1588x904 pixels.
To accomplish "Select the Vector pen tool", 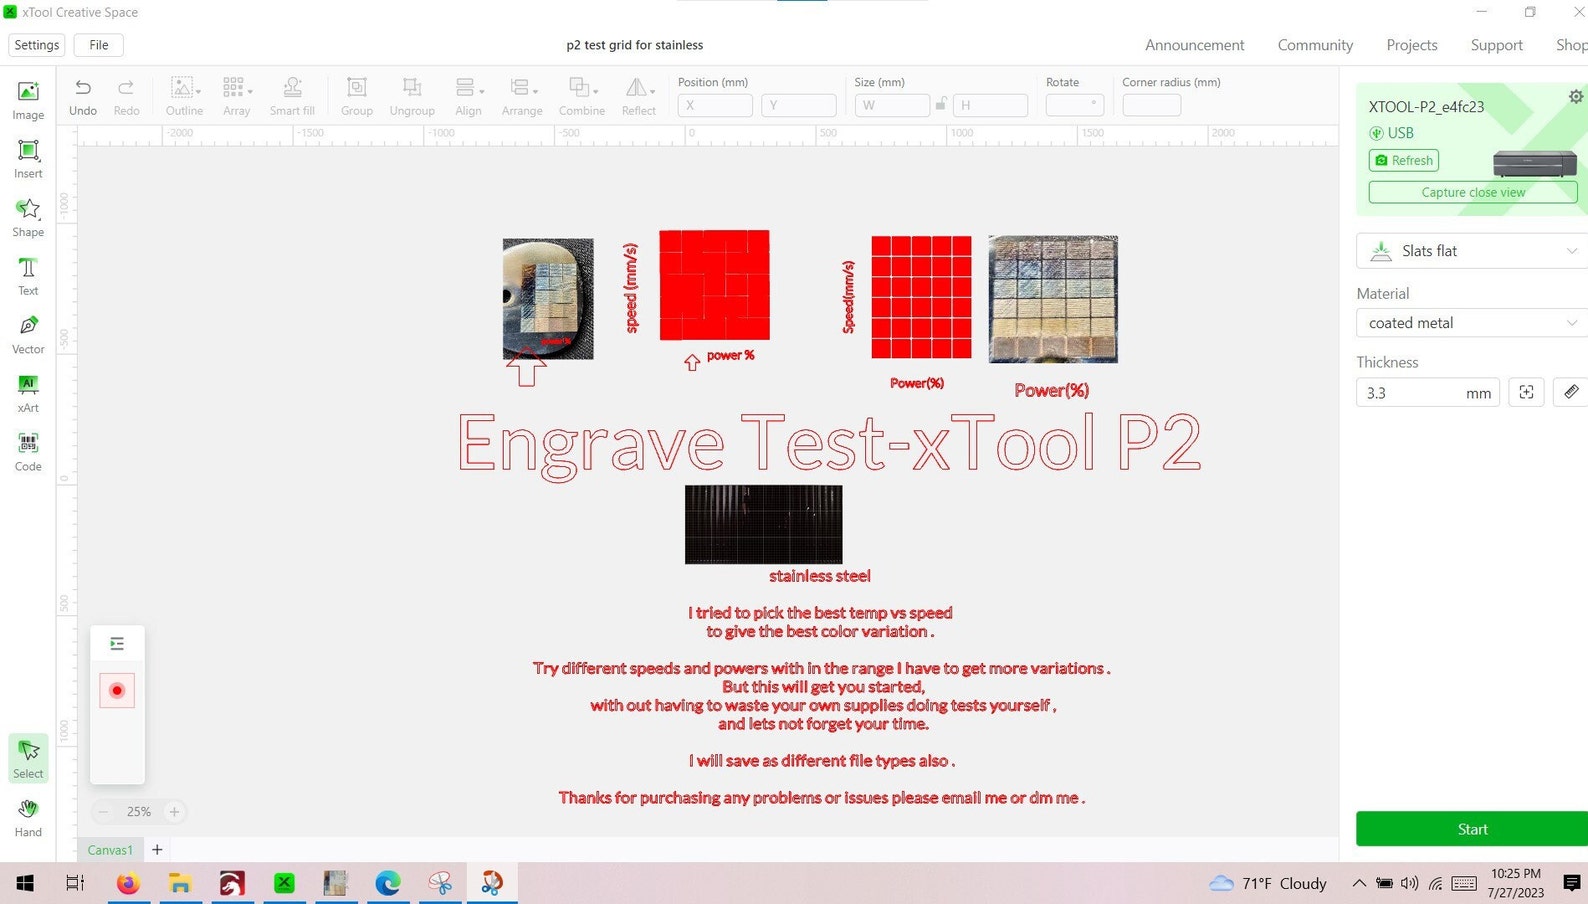I will (x=28, y=335).
